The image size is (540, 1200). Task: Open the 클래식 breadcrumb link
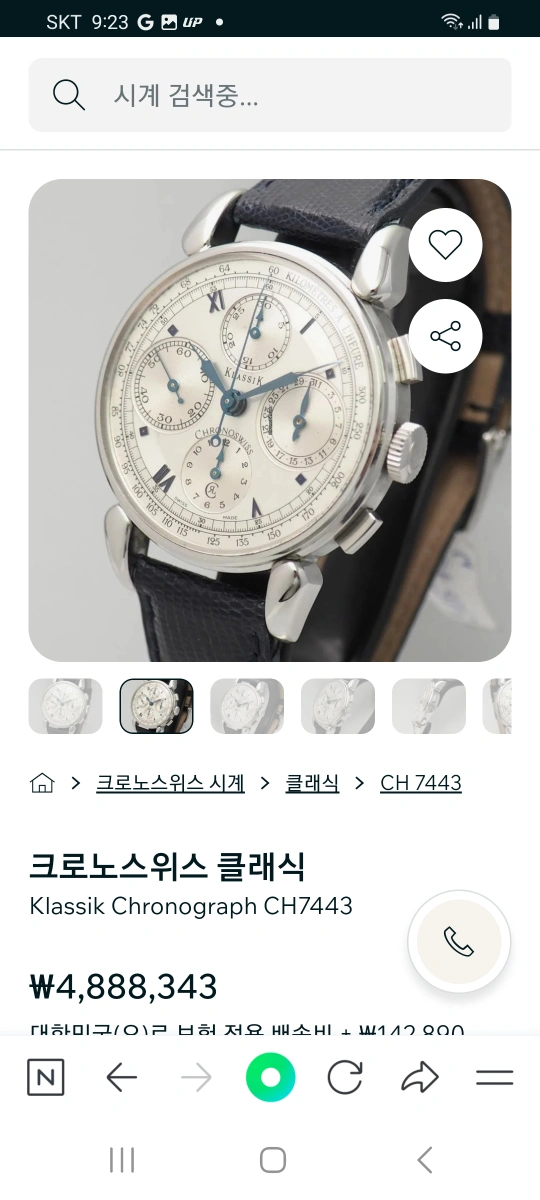[x=312, y=783]
